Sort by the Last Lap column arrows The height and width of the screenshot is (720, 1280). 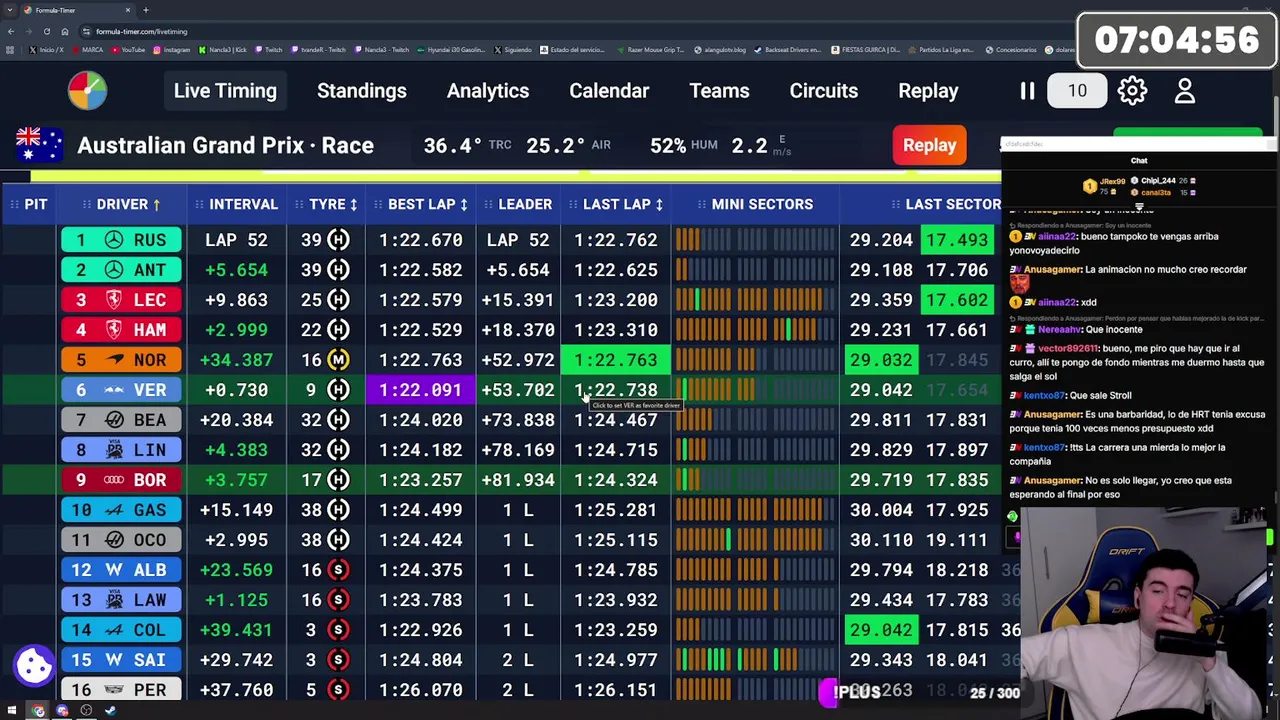659,204
